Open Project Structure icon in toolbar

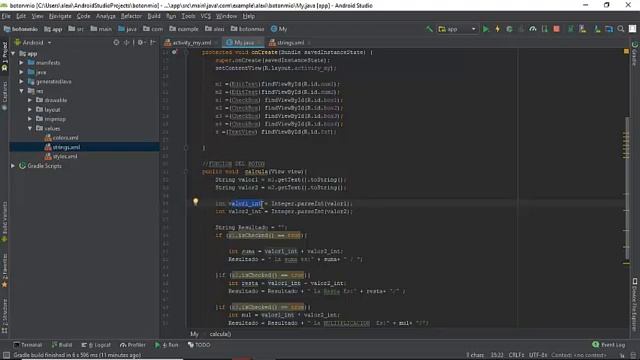pyautogui.click(x=609, y=29)
